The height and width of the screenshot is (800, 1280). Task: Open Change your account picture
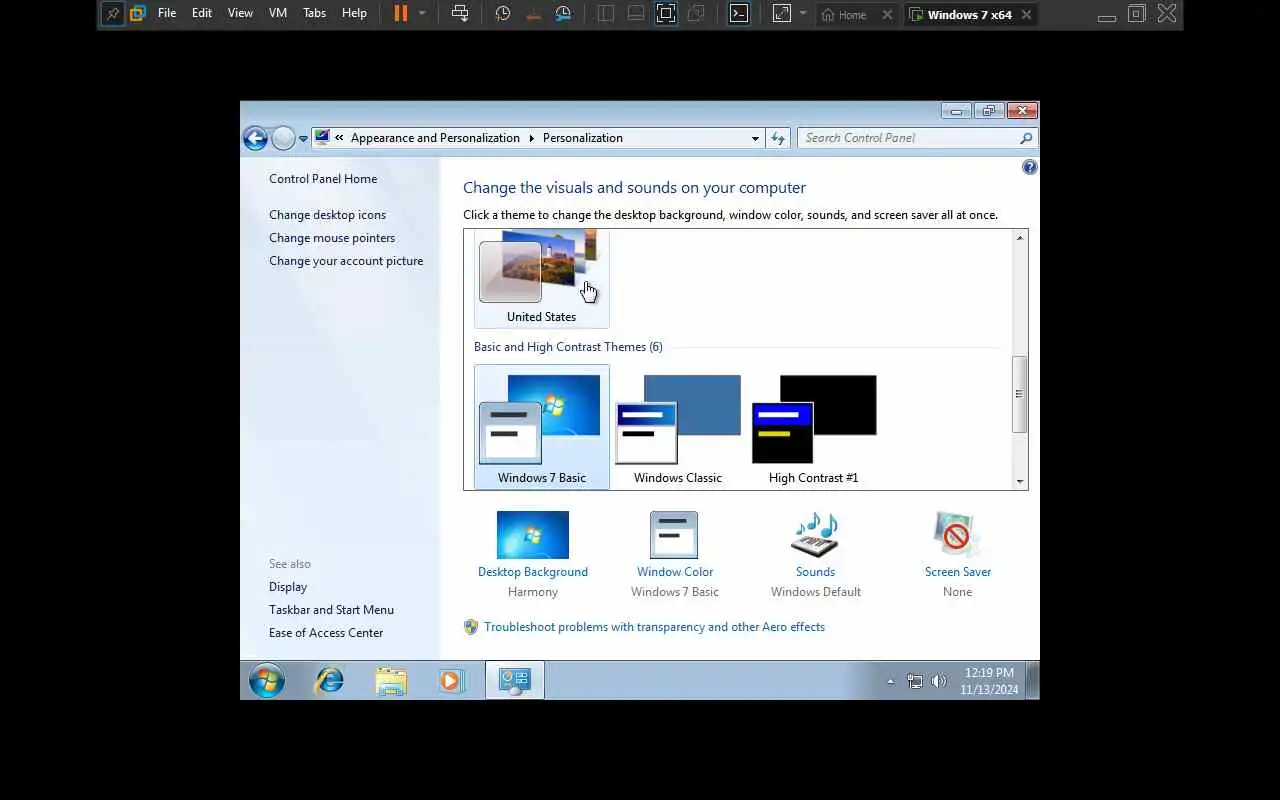(x=346, y=261)
